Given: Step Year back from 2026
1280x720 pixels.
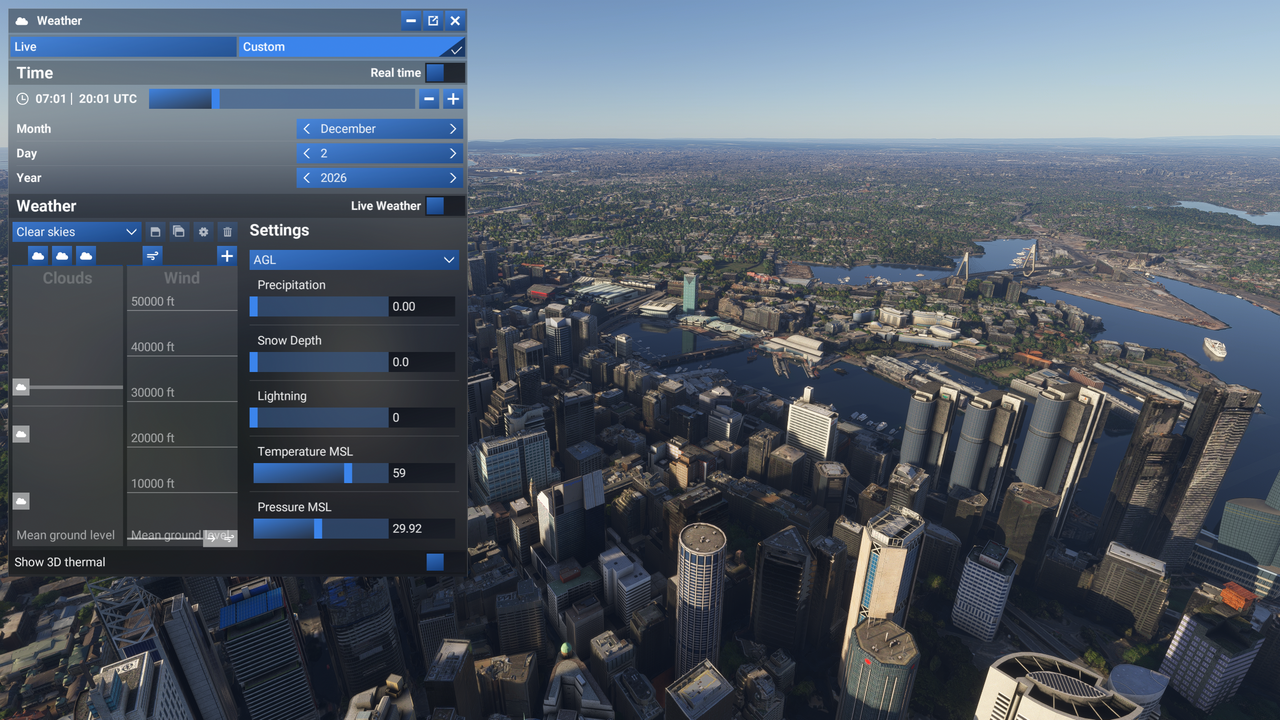Looking at the screenshot, I should [307, 178].
